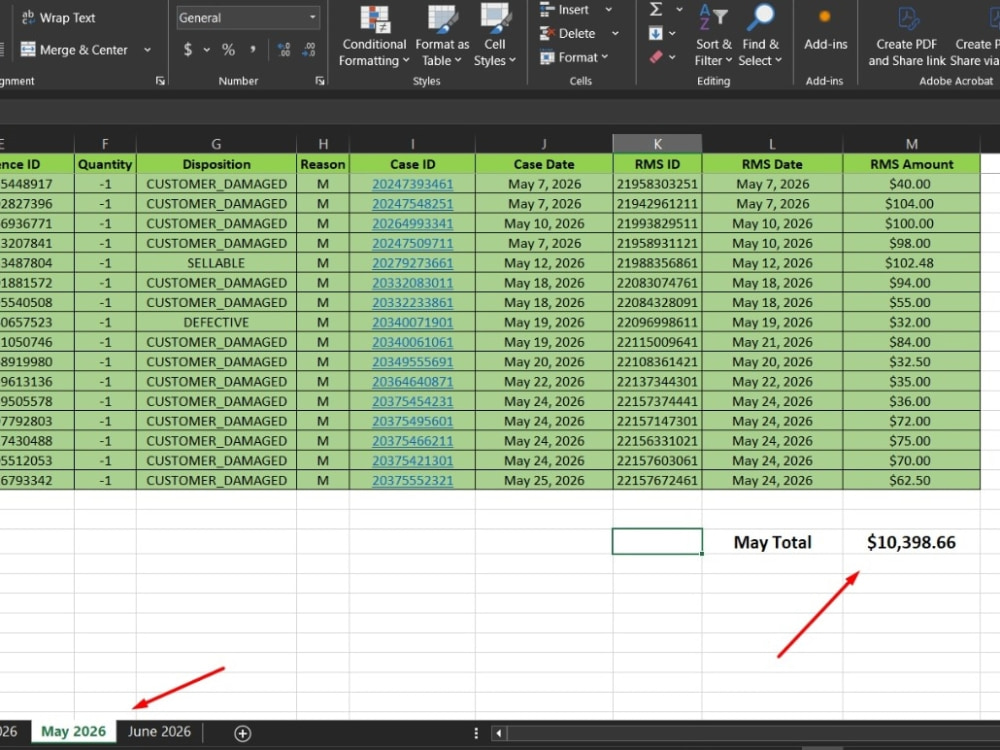Open the General number format combo box
1000x750 pixels.
tap(248, 18)
